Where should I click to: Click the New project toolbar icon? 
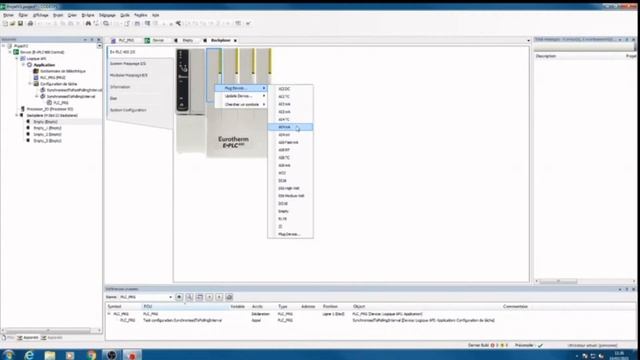5,24
